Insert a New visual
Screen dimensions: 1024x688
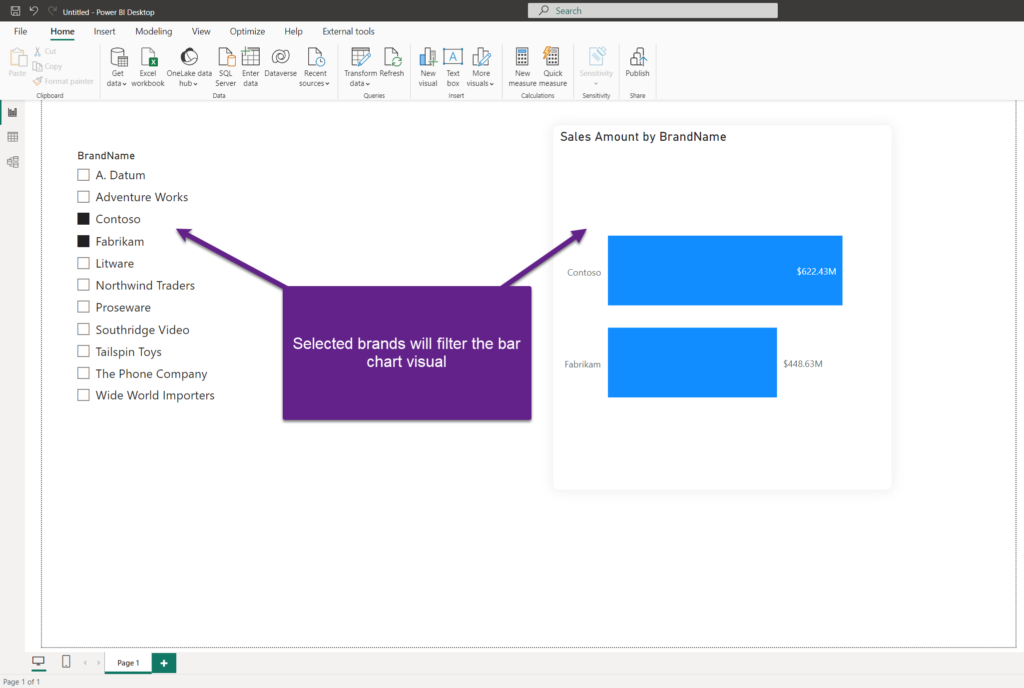(428, 67)
